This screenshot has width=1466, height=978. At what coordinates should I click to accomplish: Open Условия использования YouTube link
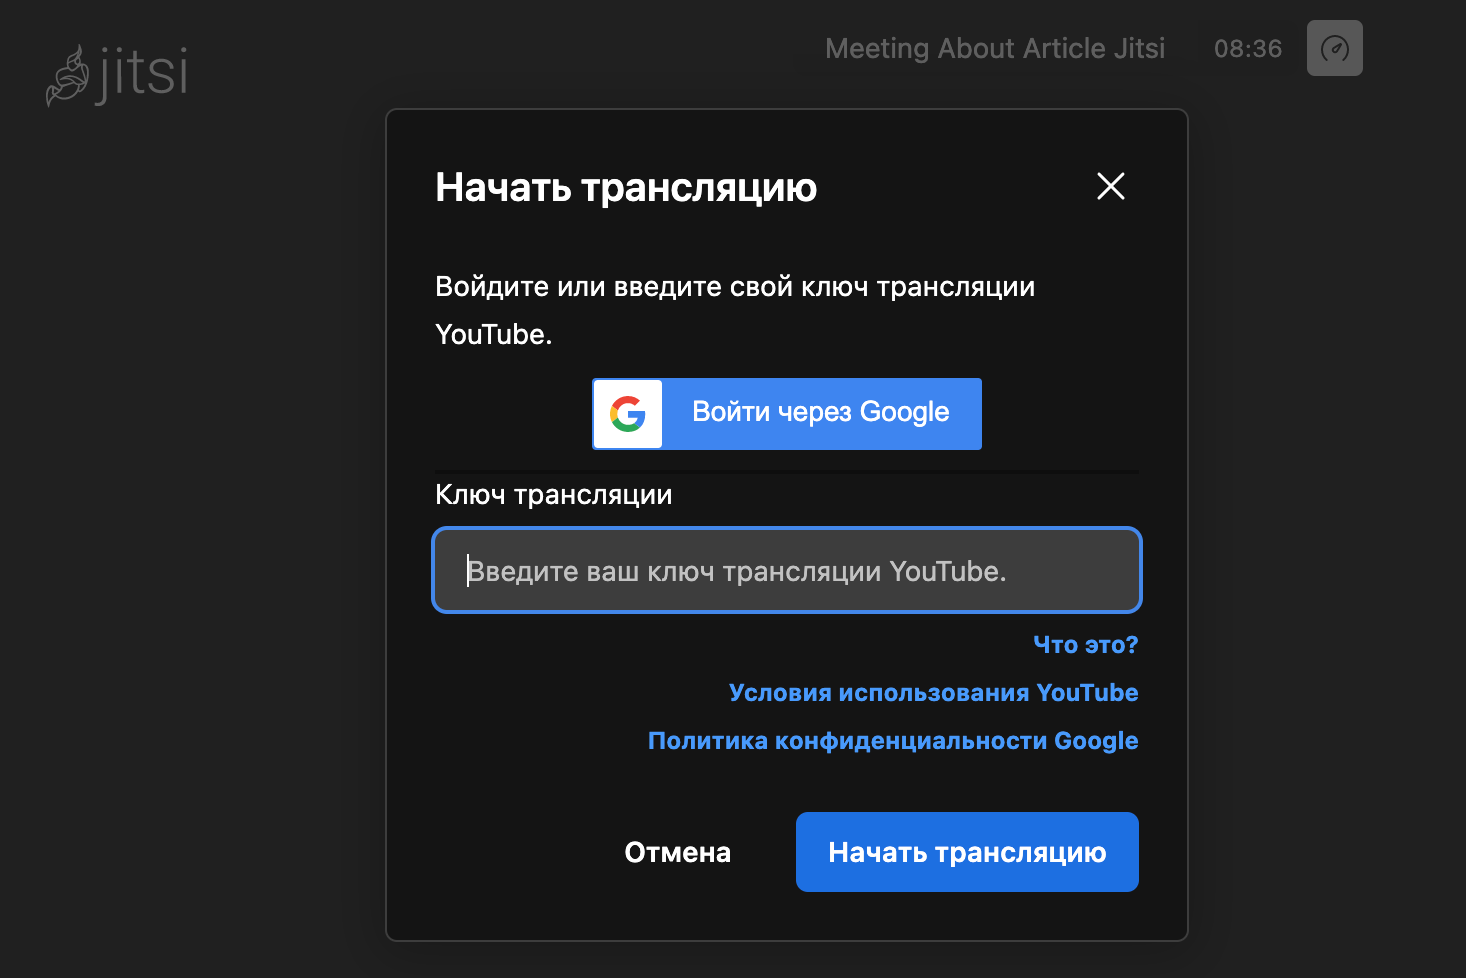click(932, 693)
